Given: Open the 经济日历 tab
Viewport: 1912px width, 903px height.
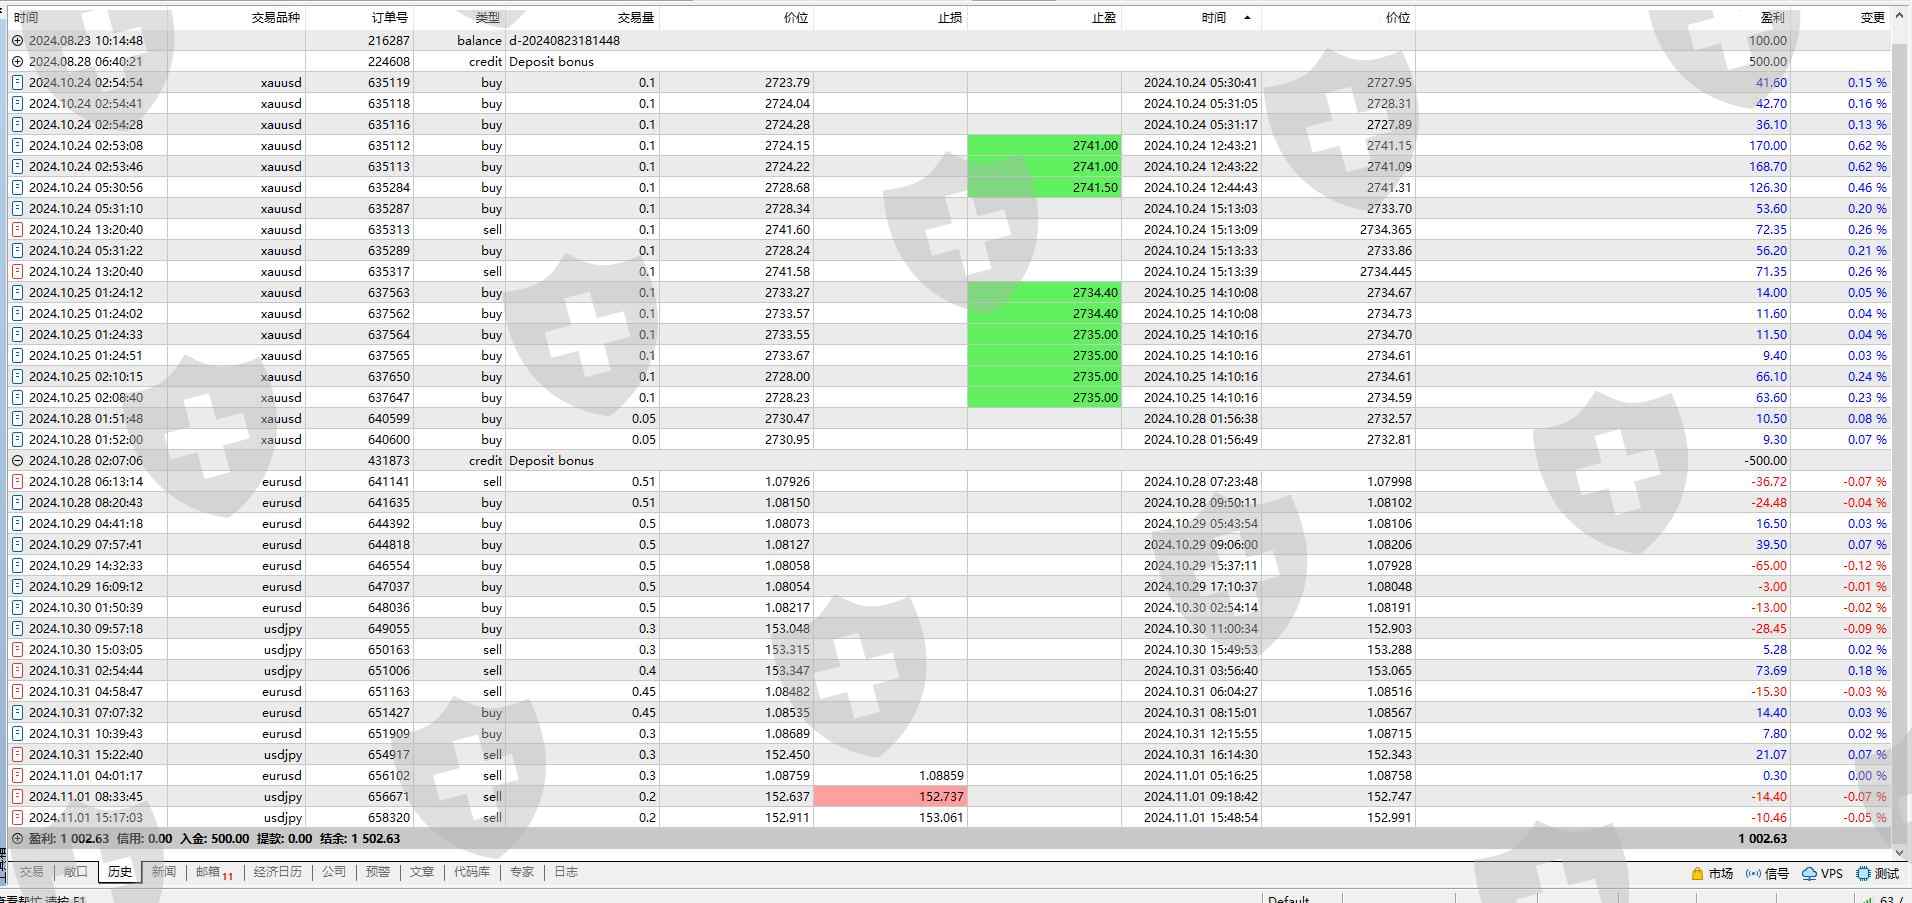Looking at the screenshot, I should pos(278,872).
